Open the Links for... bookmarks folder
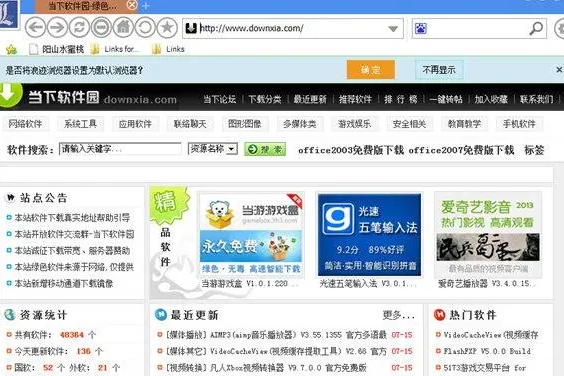Viewport: 564px width, 376px height. coord(114,49)
